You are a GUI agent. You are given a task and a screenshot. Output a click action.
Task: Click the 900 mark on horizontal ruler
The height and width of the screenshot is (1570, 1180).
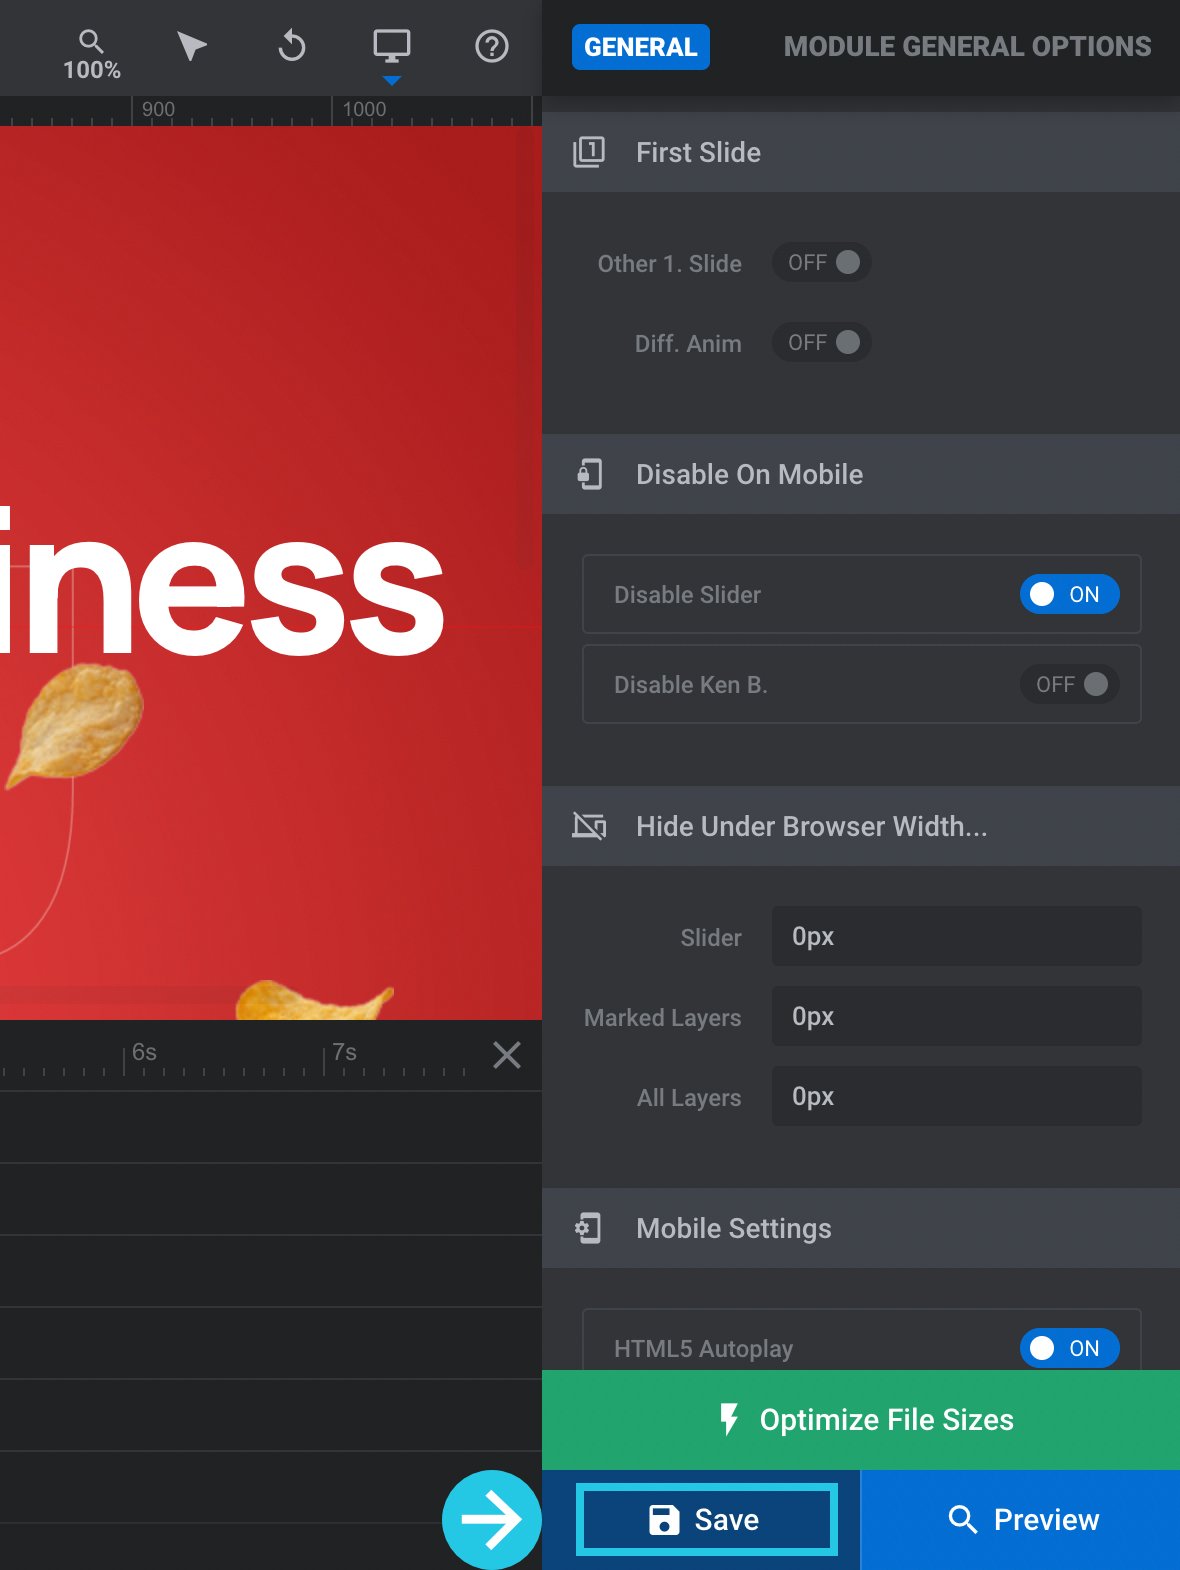click(158, 109)
